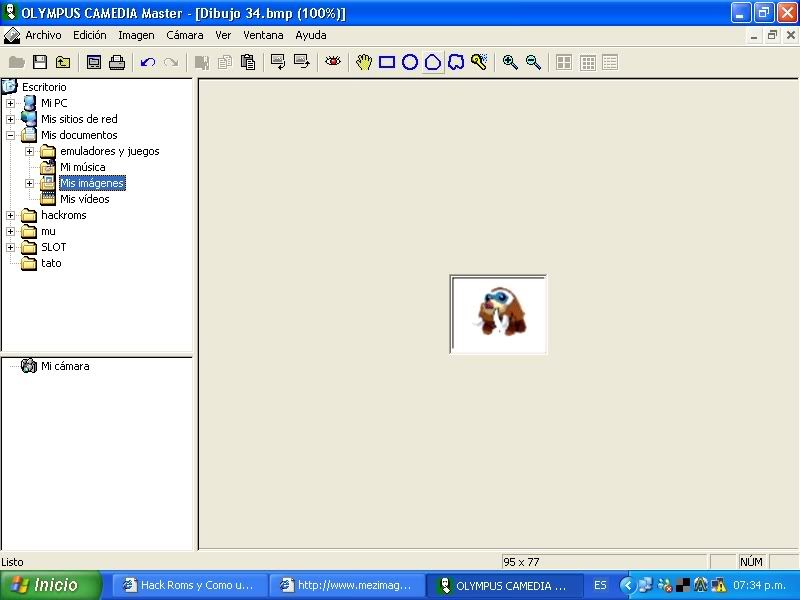Screen dimensions: 800x600
Task: Click the red-eye reduction icon
Action: tap(333, 62)
